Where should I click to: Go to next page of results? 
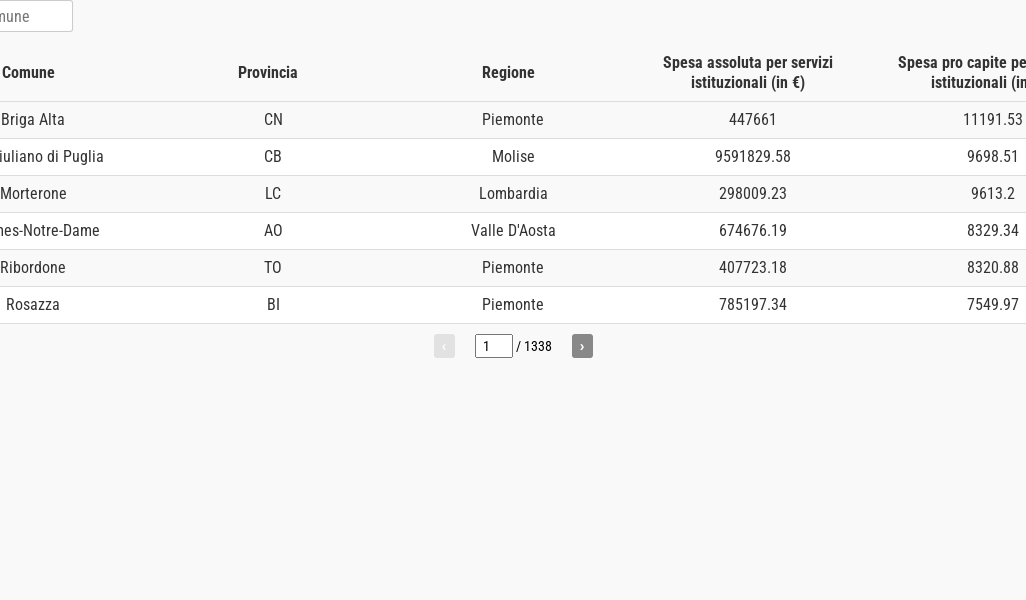582,346
